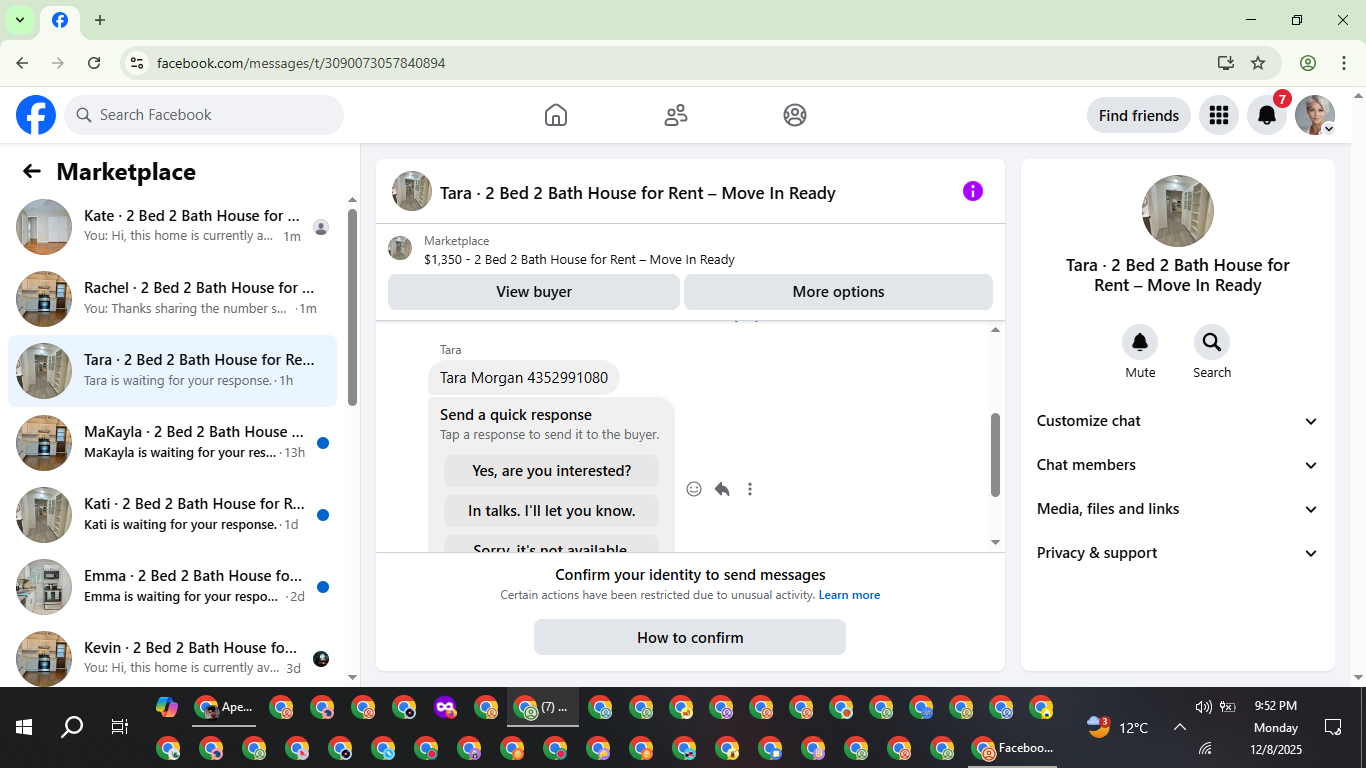Click the browser address bar URL
Image resolution: width=1366 pixels, height=768 pixels.
pos(301,63)
